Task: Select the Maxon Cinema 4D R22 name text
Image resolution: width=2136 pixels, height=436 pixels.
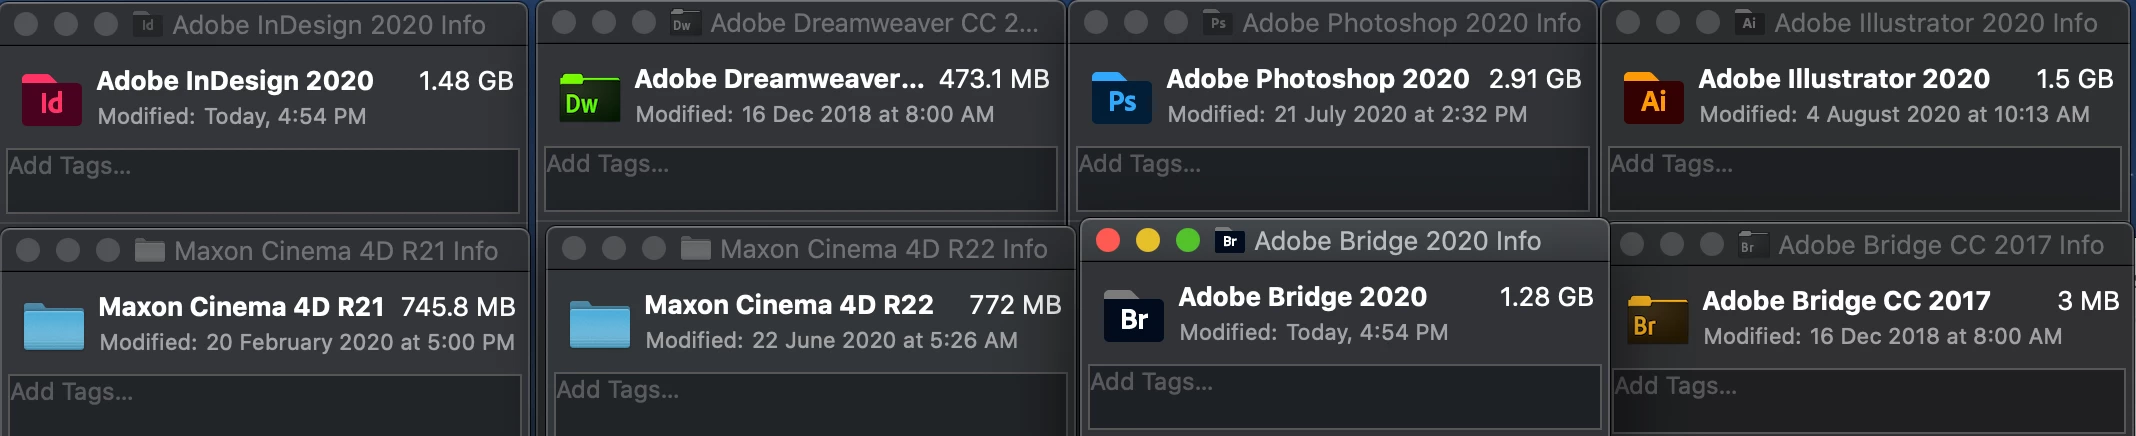Action: 789,305
